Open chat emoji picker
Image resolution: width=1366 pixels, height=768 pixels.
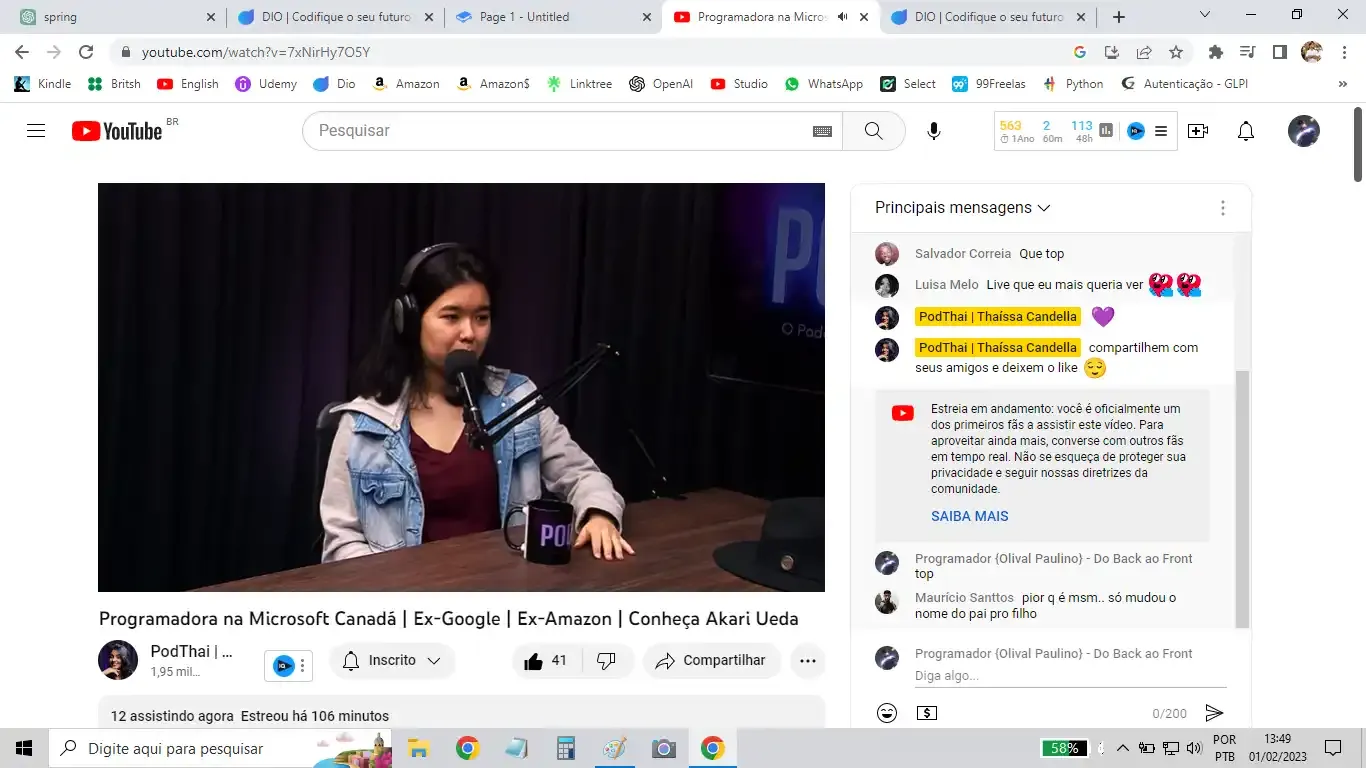pyautogui.click(x=886, y=713)
